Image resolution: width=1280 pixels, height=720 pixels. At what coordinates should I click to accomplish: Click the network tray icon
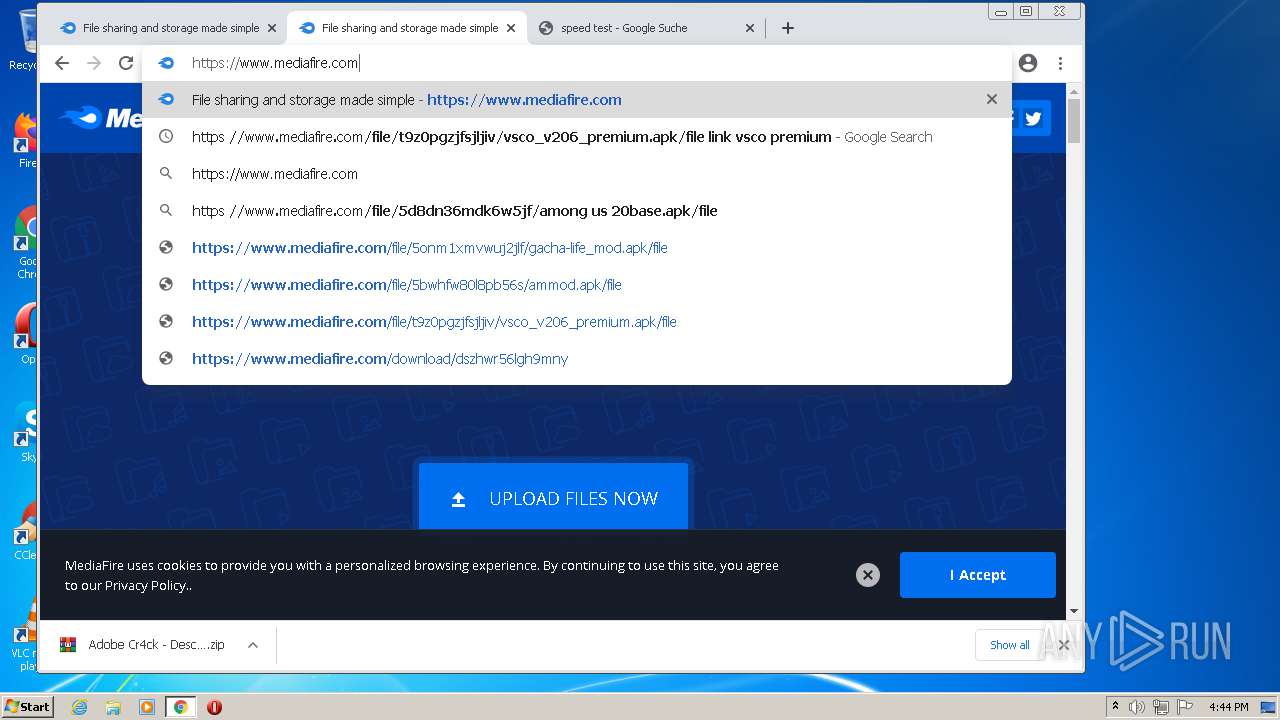[1161, 707]
